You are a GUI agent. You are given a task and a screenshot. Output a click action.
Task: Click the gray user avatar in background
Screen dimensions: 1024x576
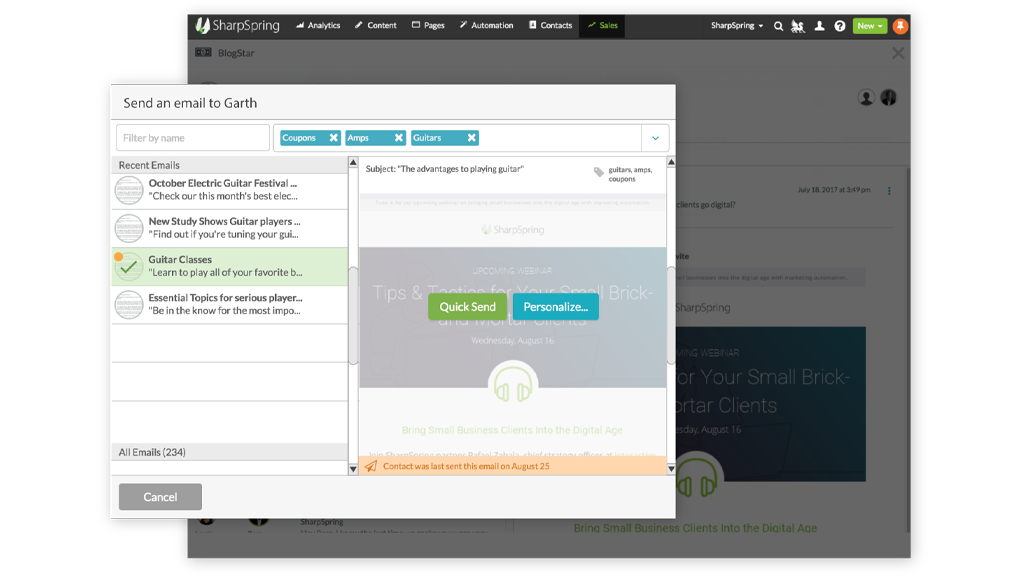click(866, 98)
